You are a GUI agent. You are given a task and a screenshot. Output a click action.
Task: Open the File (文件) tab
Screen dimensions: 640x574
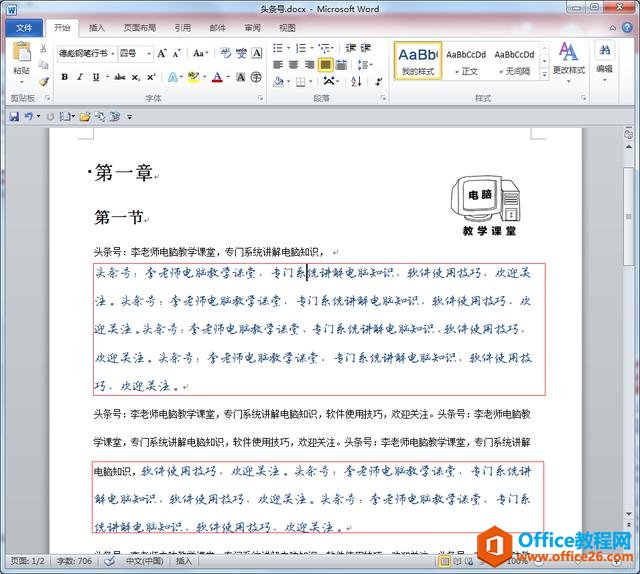24,28
